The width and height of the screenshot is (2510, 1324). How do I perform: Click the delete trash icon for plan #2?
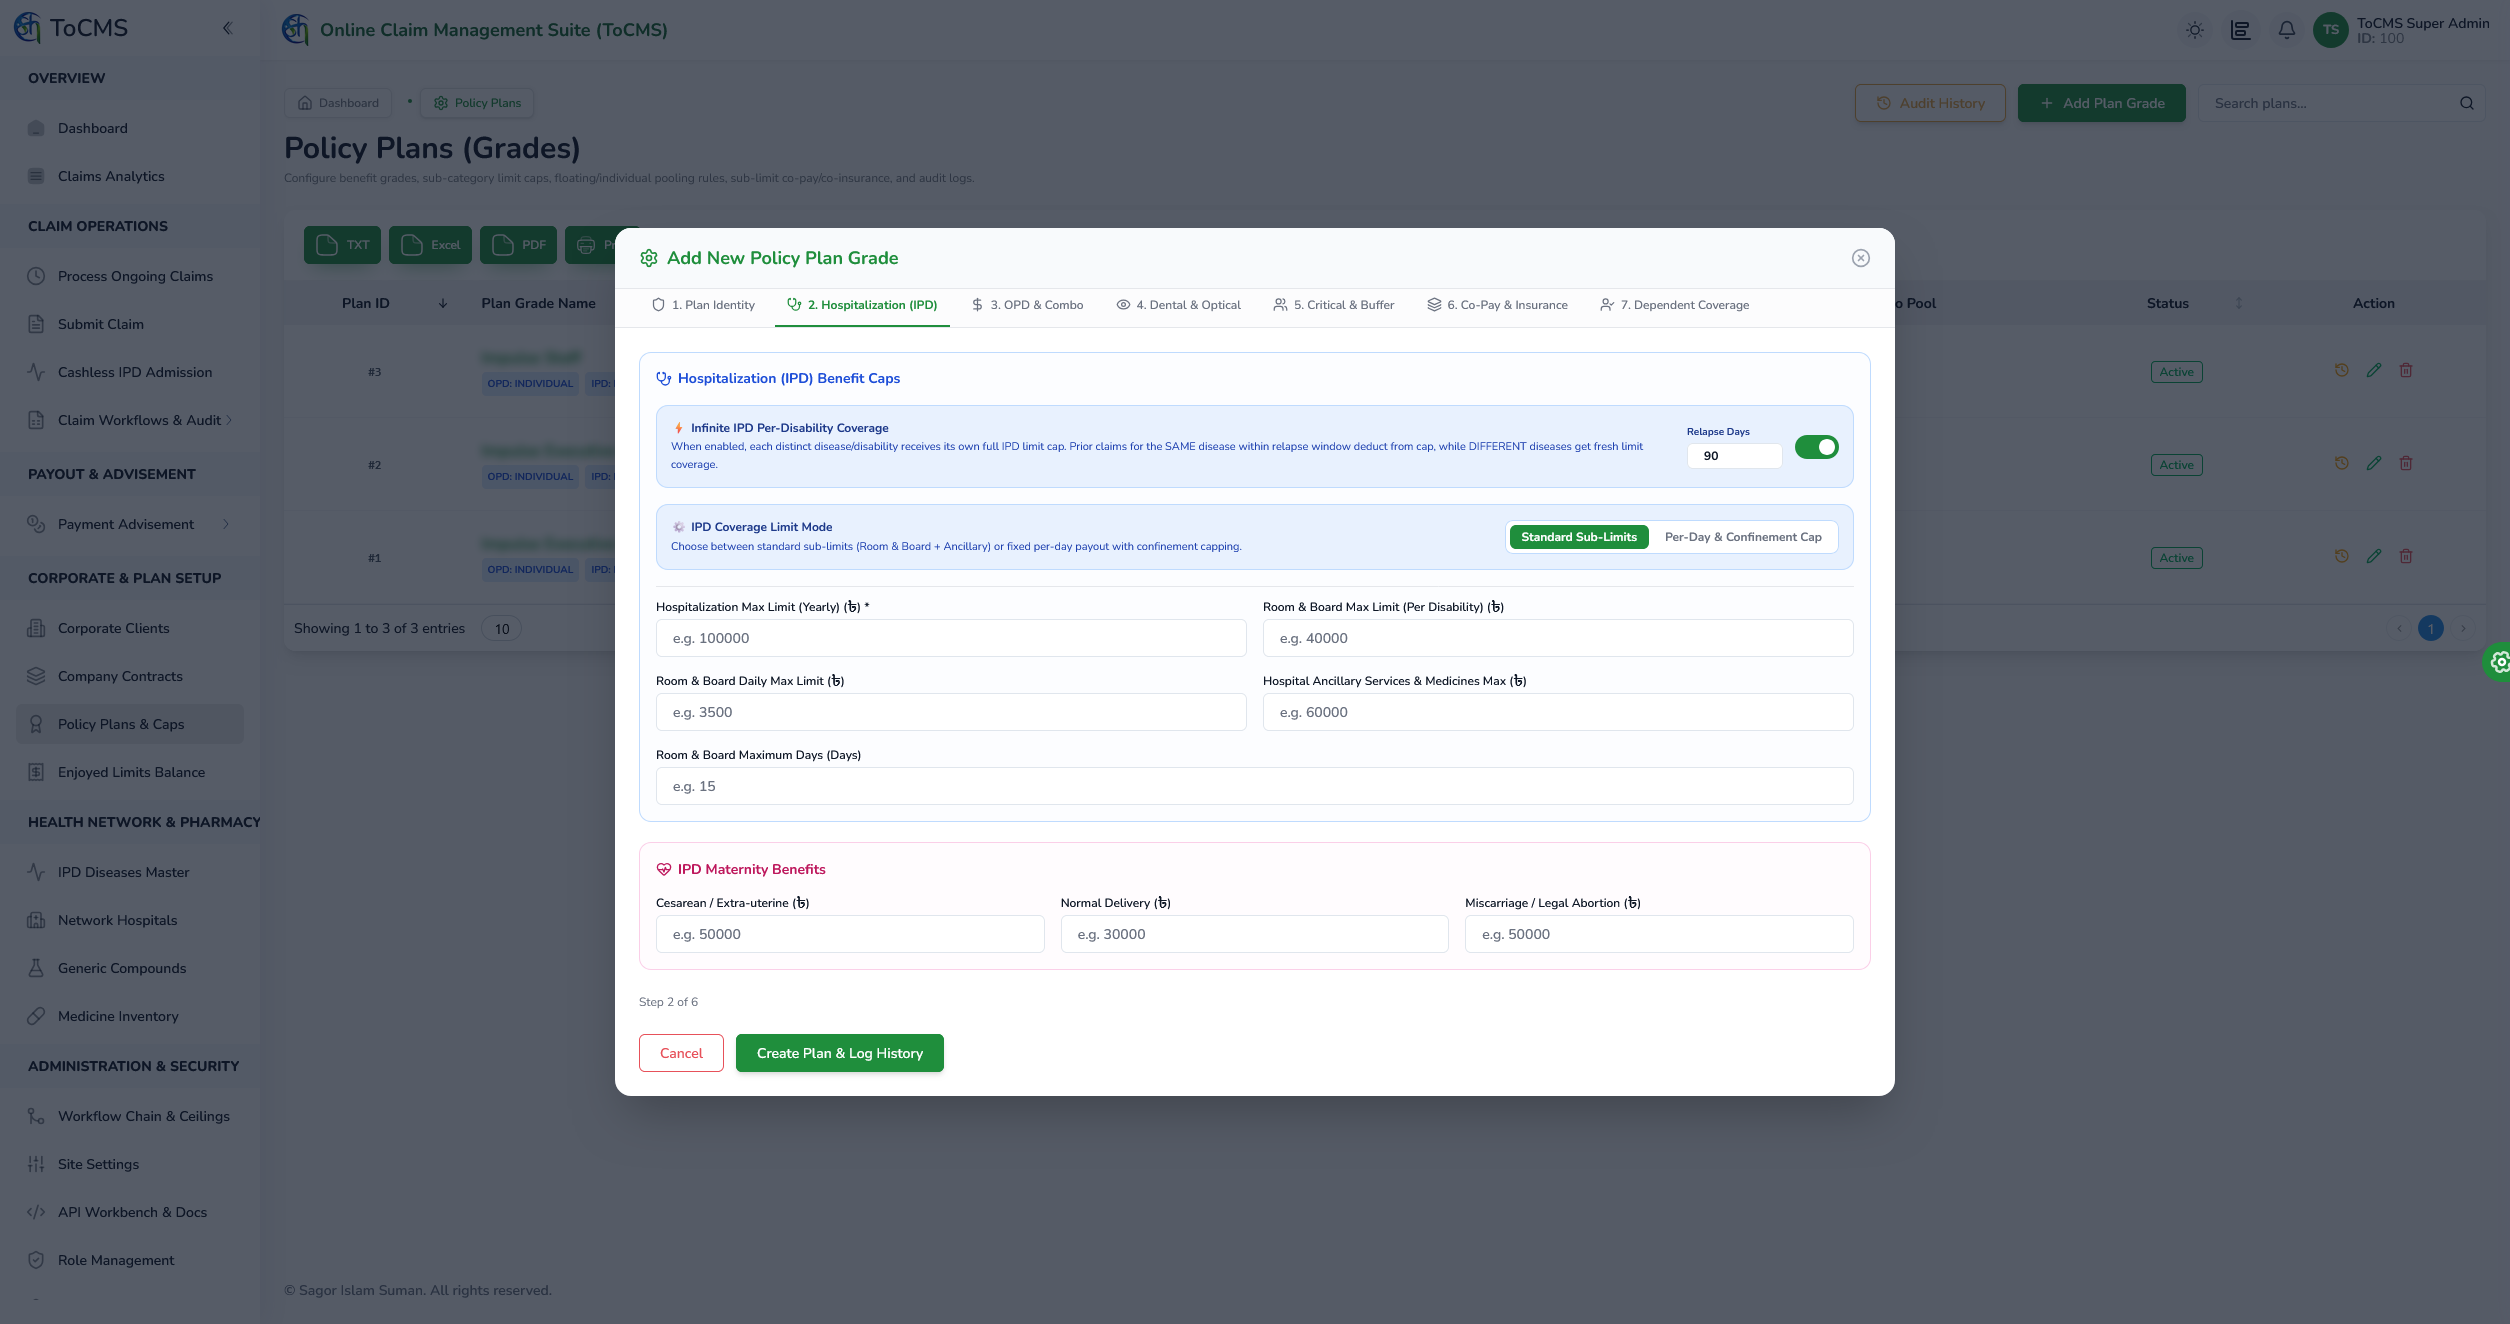coord(2406,464)
